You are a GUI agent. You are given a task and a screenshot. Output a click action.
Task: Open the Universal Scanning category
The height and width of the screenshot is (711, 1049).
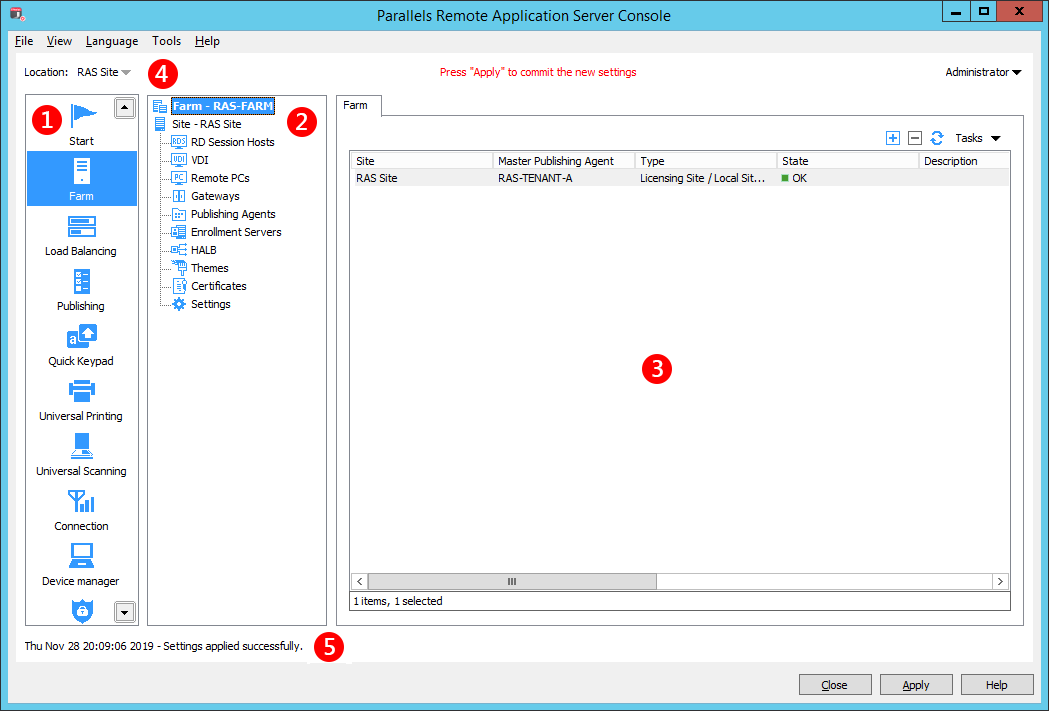[81, 455]
